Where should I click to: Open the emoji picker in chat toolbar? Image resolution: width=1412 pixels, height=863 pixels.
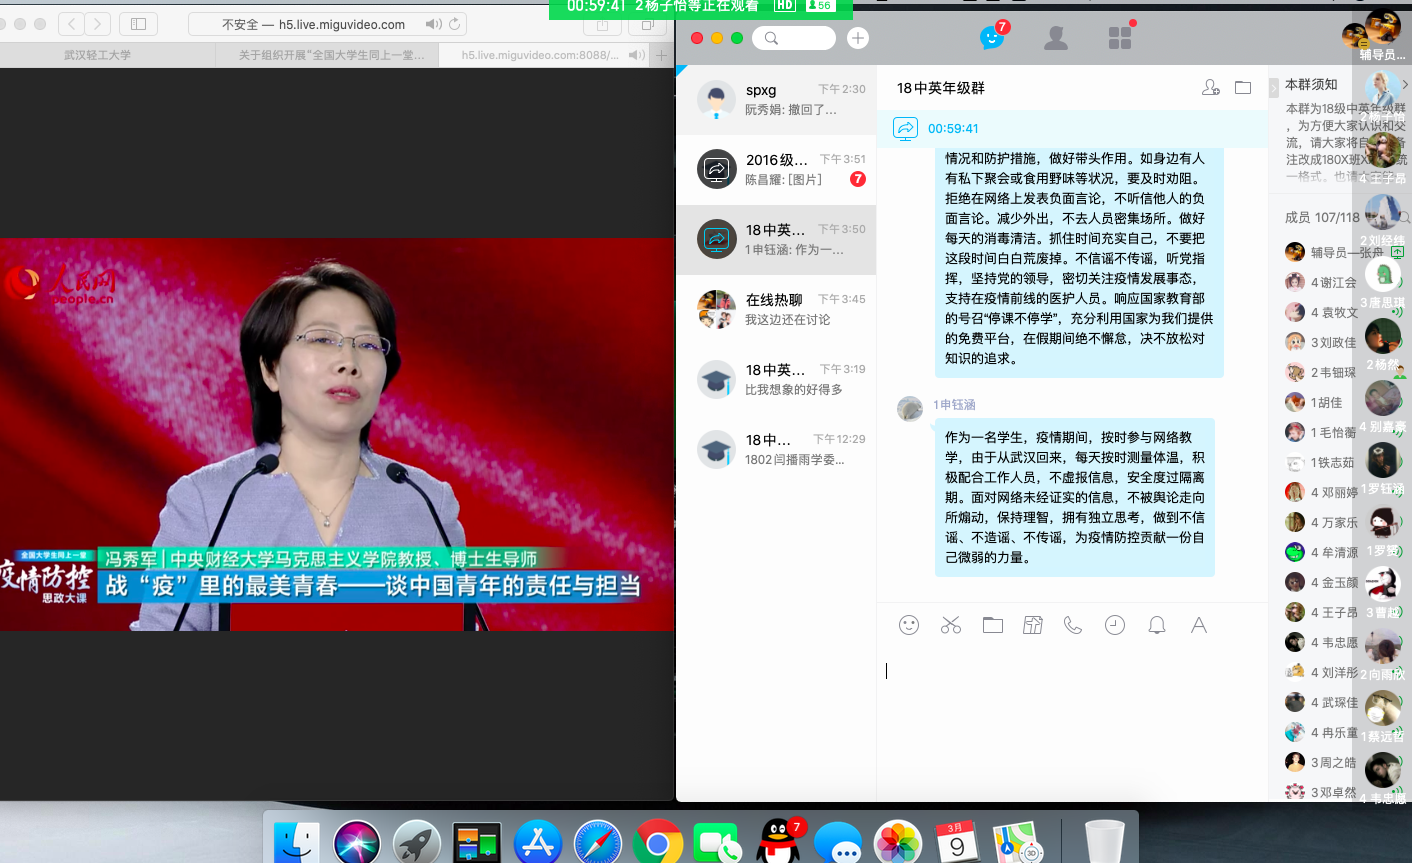908,625
